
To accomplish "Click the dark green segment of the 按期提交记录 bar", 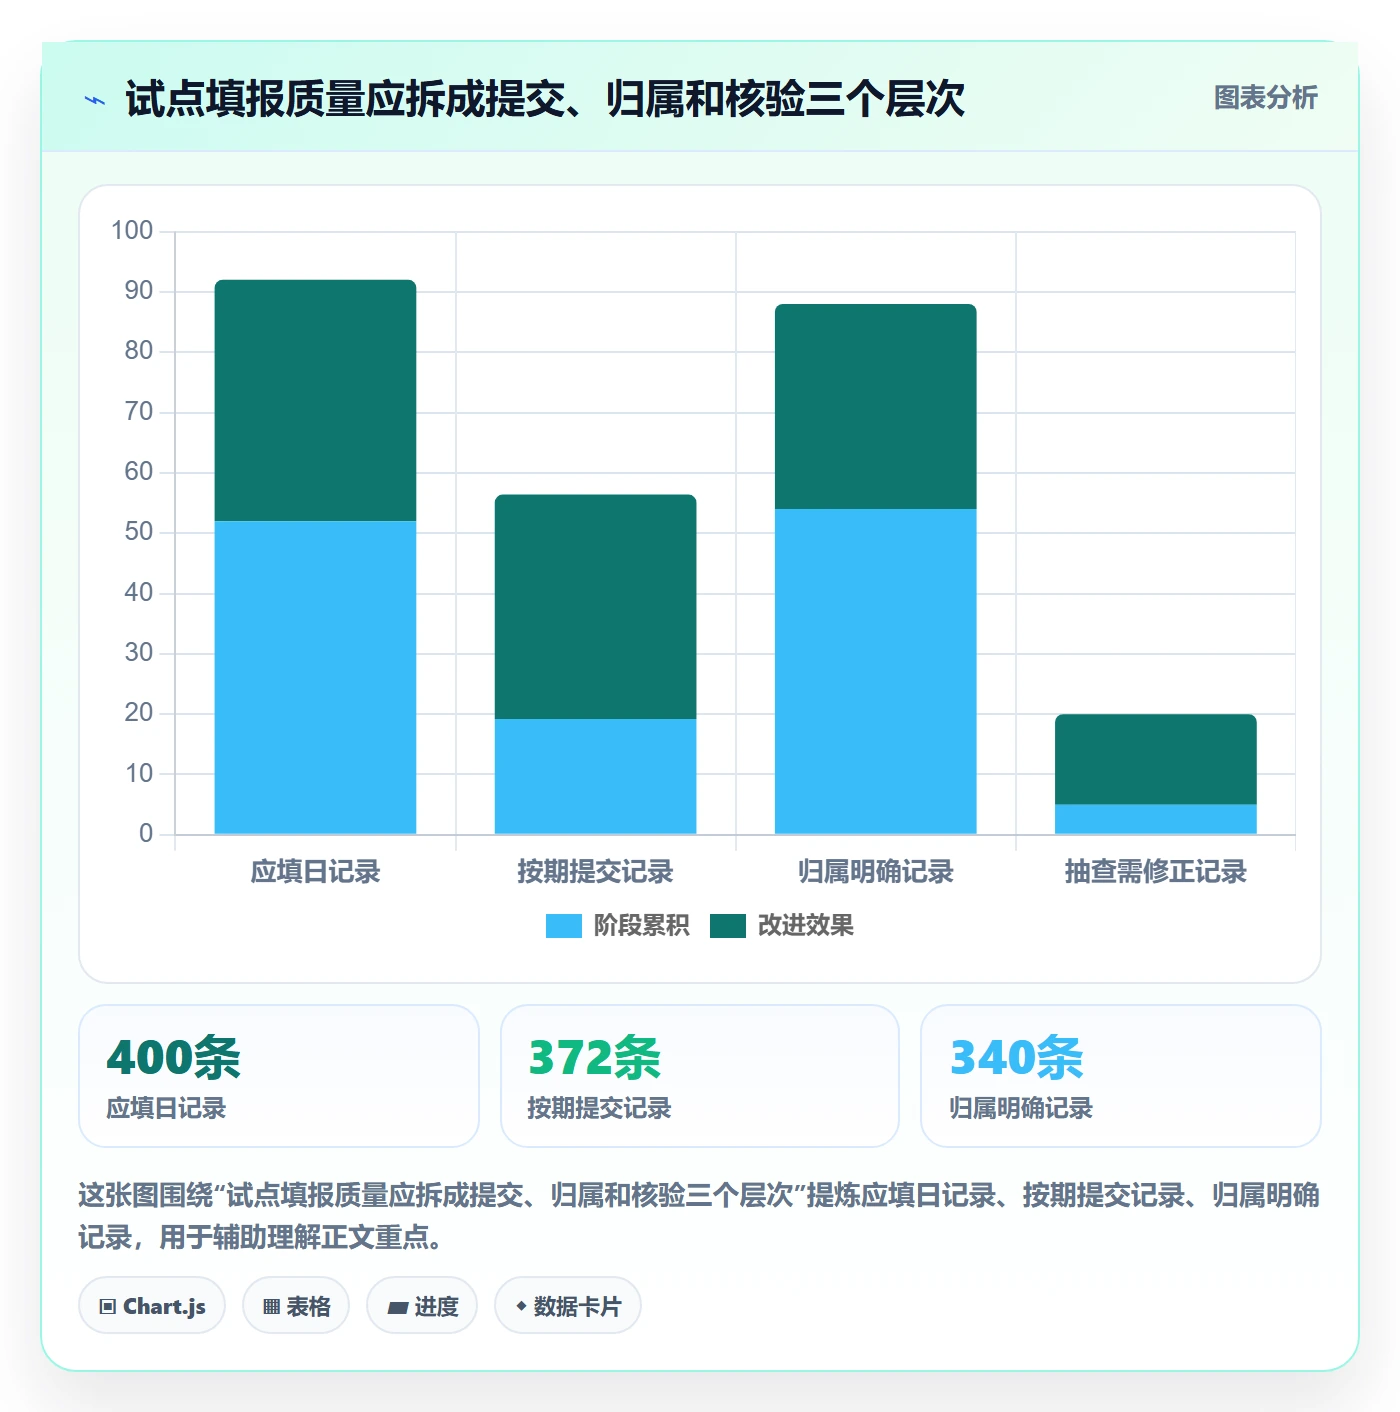I will pos(595,607).
